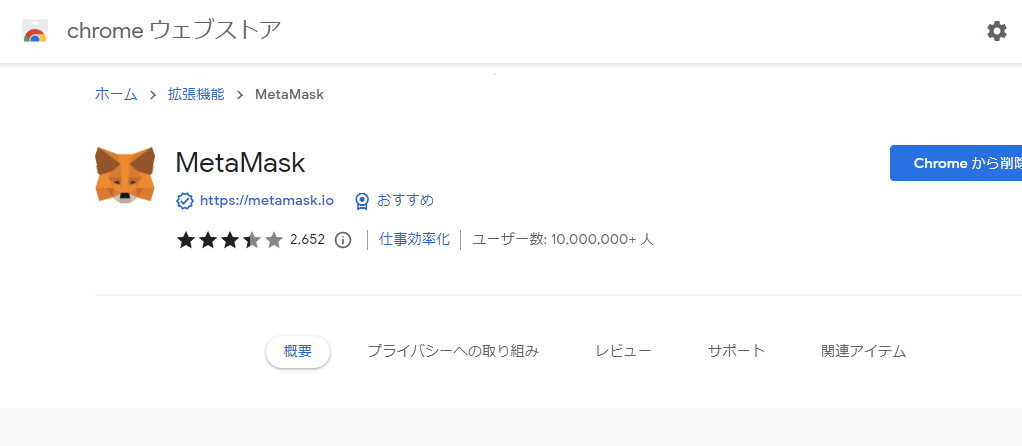
Task: Open the 仕事効率化 category link
Action: coord(415,239)
